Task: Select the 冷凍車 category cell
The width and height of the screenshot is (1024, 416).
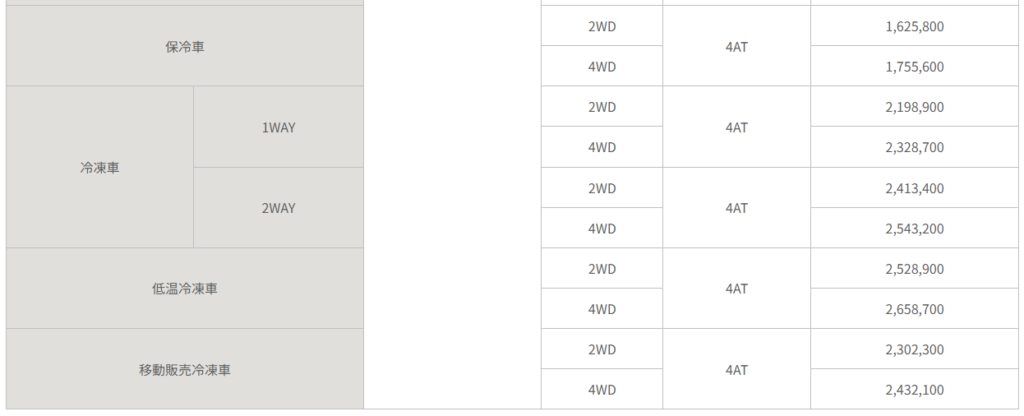Action: point(100,168)
